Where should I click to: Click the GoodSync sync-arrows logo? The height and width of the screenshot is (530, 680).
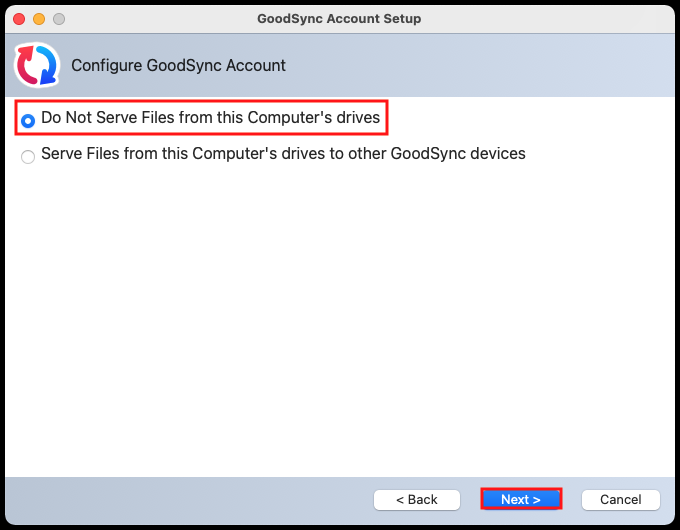[35, 65]
